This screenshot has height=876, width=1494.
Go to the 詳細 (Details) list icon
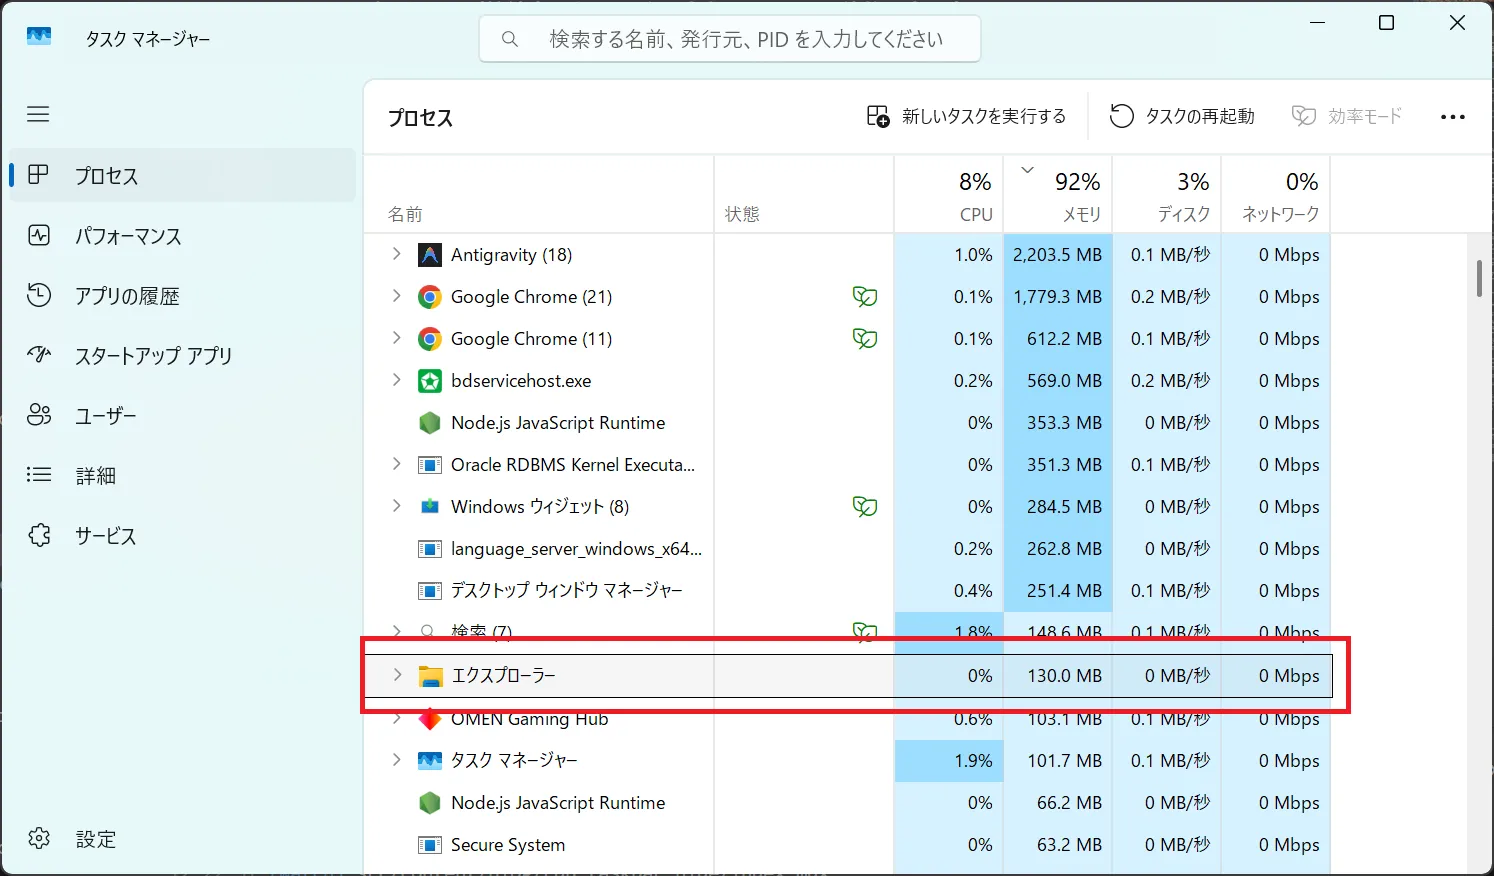pyautogui.click(x=39, y=475)
